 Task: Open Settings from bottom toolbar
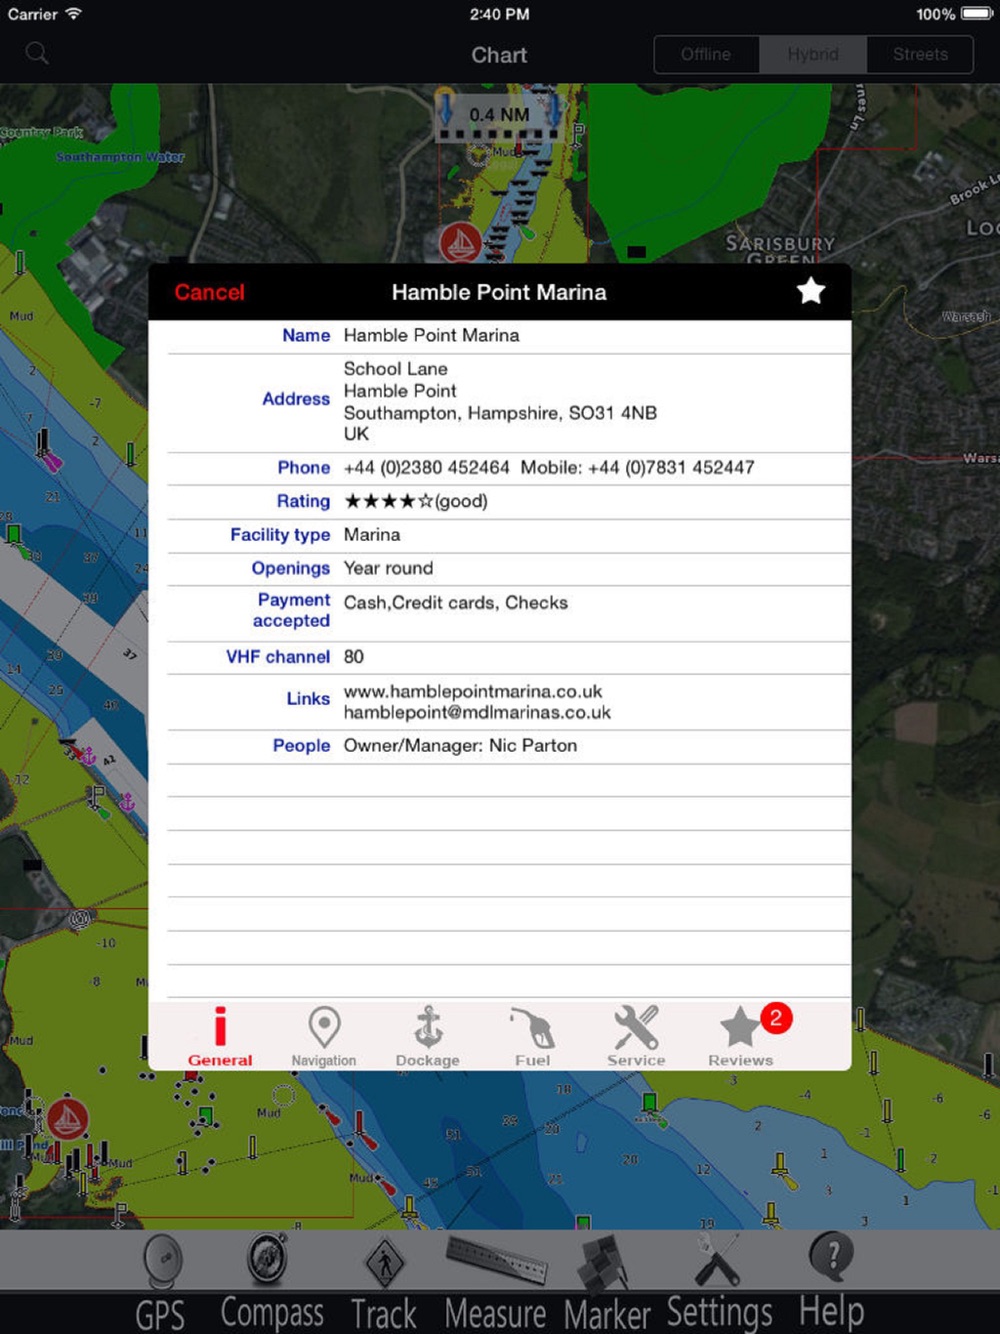tap(719, 1281)
